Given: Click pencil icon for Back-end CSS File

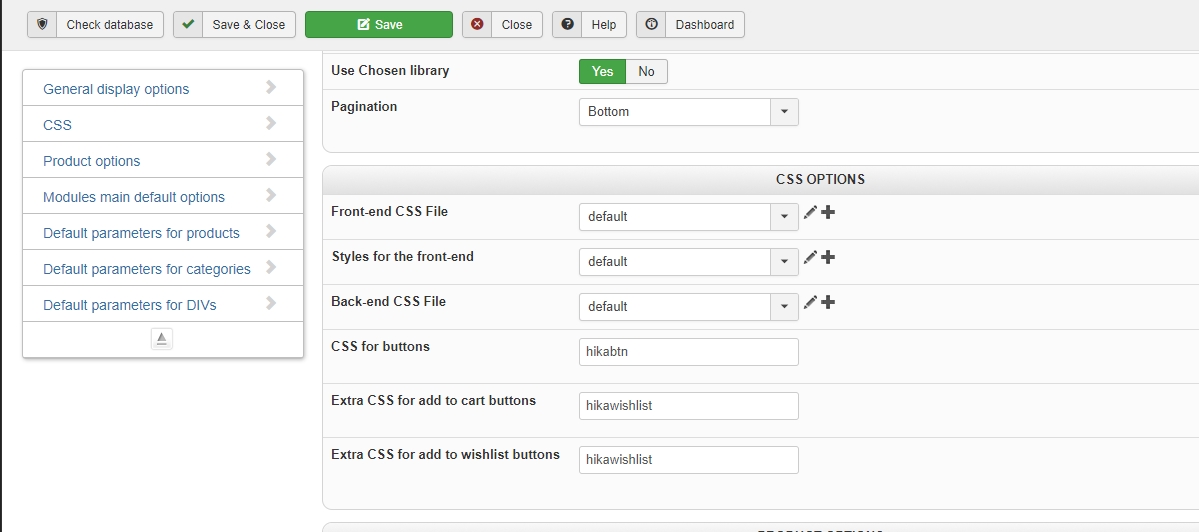Looking at the screenshot, I should coord(810,303).
